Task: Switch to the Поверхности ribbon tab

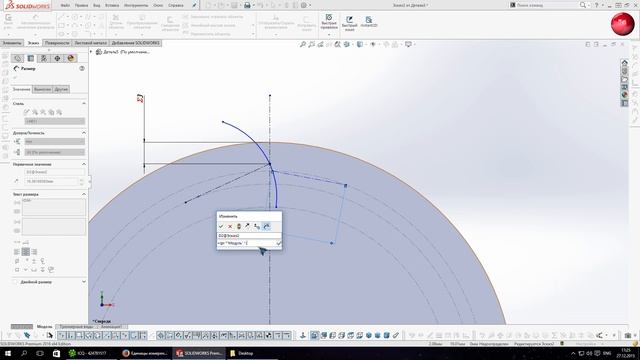Action: pos(57,43)
